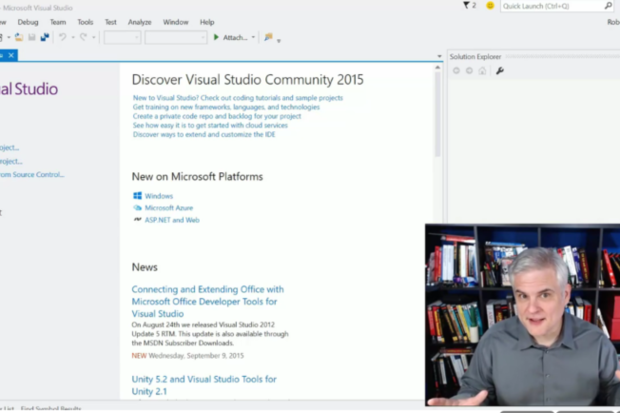Screen dimensions: 620x413
Task: Open 'New to Visual Studio?' tutorials link
Action: click(x=238, y=98)
